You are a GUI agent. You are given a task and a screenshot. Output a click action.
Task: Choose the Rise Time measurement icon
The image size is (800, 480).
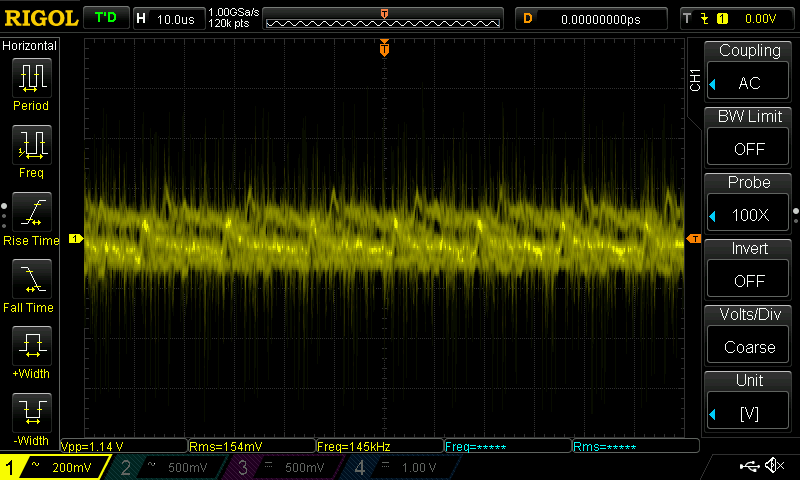31,213
